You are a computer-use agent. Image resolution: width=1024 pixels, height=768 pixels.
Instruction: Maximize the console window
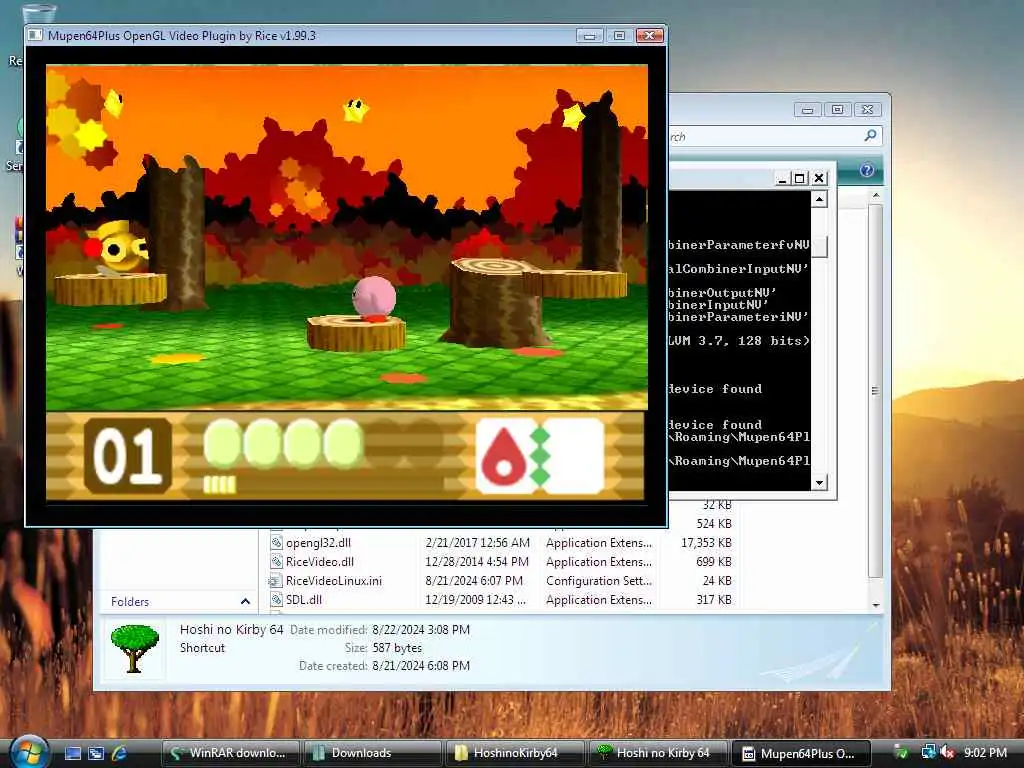pyautogui.click(x=799, y=178)
